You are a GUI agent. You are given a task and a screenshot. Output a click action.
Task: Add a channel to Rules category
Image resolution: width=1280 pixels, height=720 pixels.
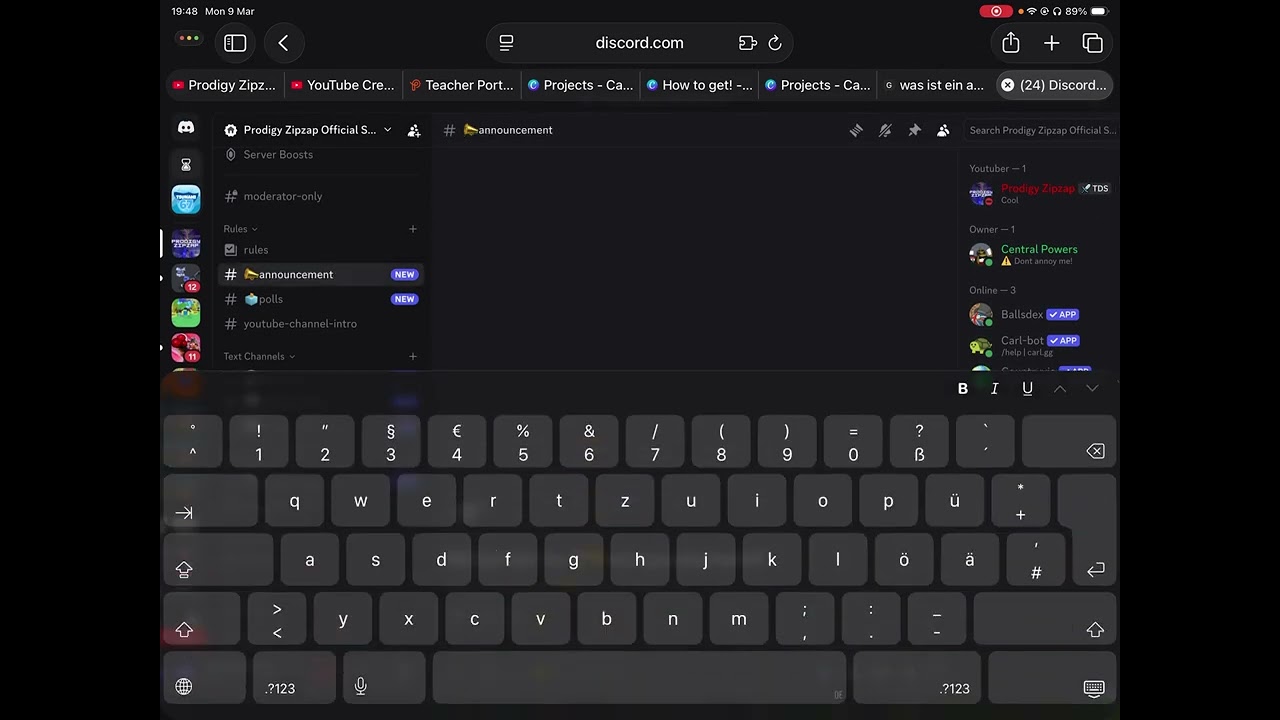coord(413,229)
